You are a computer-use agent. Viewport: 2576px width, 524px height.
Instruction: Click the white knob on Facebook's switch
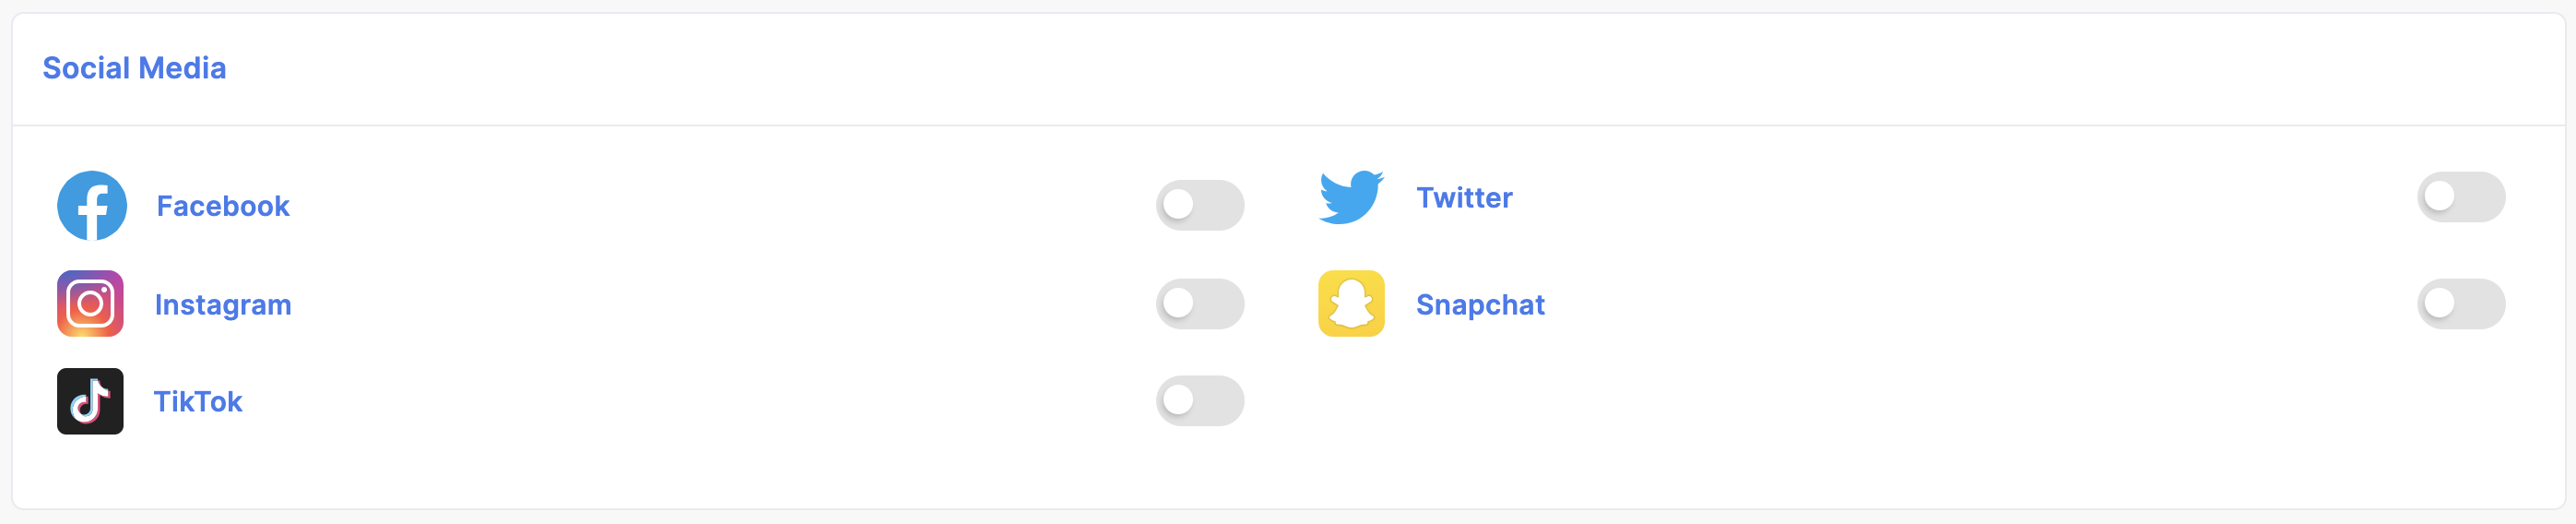1178,204
